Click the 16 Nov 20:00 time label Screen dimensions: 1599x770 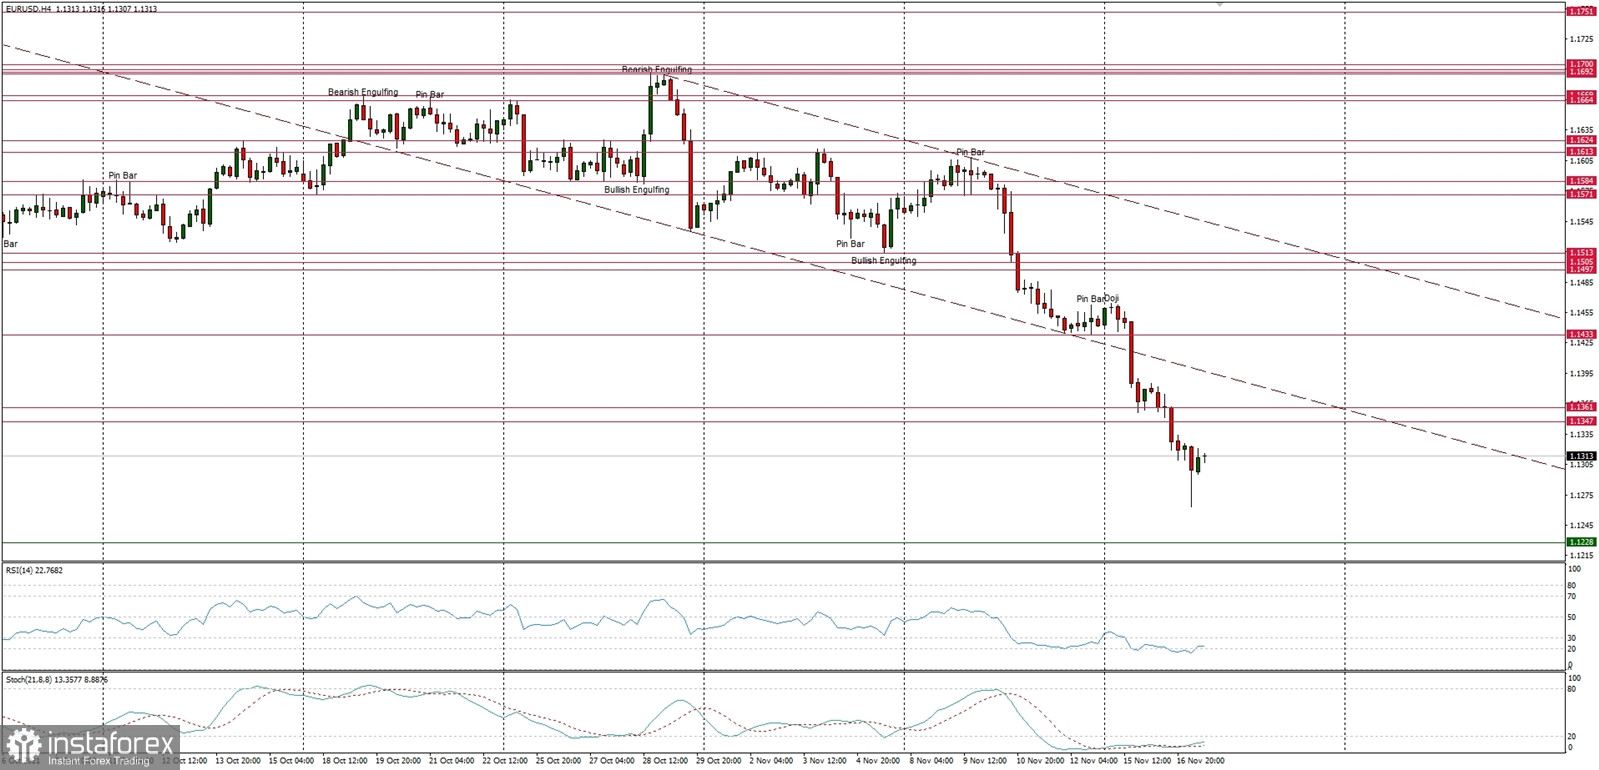pyautogui.click(x=1200, y=761)
